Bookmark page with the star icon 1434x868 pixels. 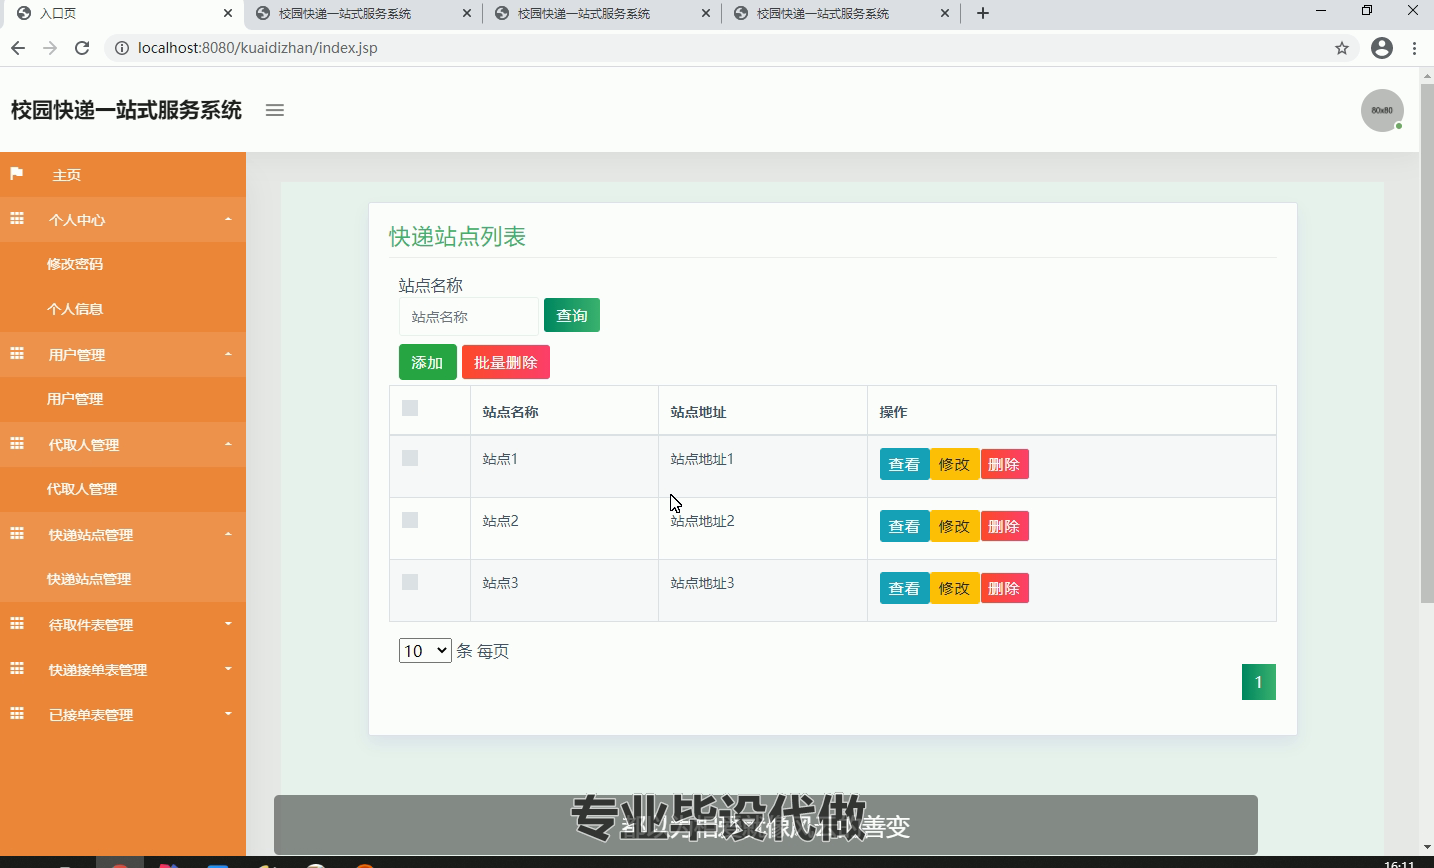click(1342, 48)
